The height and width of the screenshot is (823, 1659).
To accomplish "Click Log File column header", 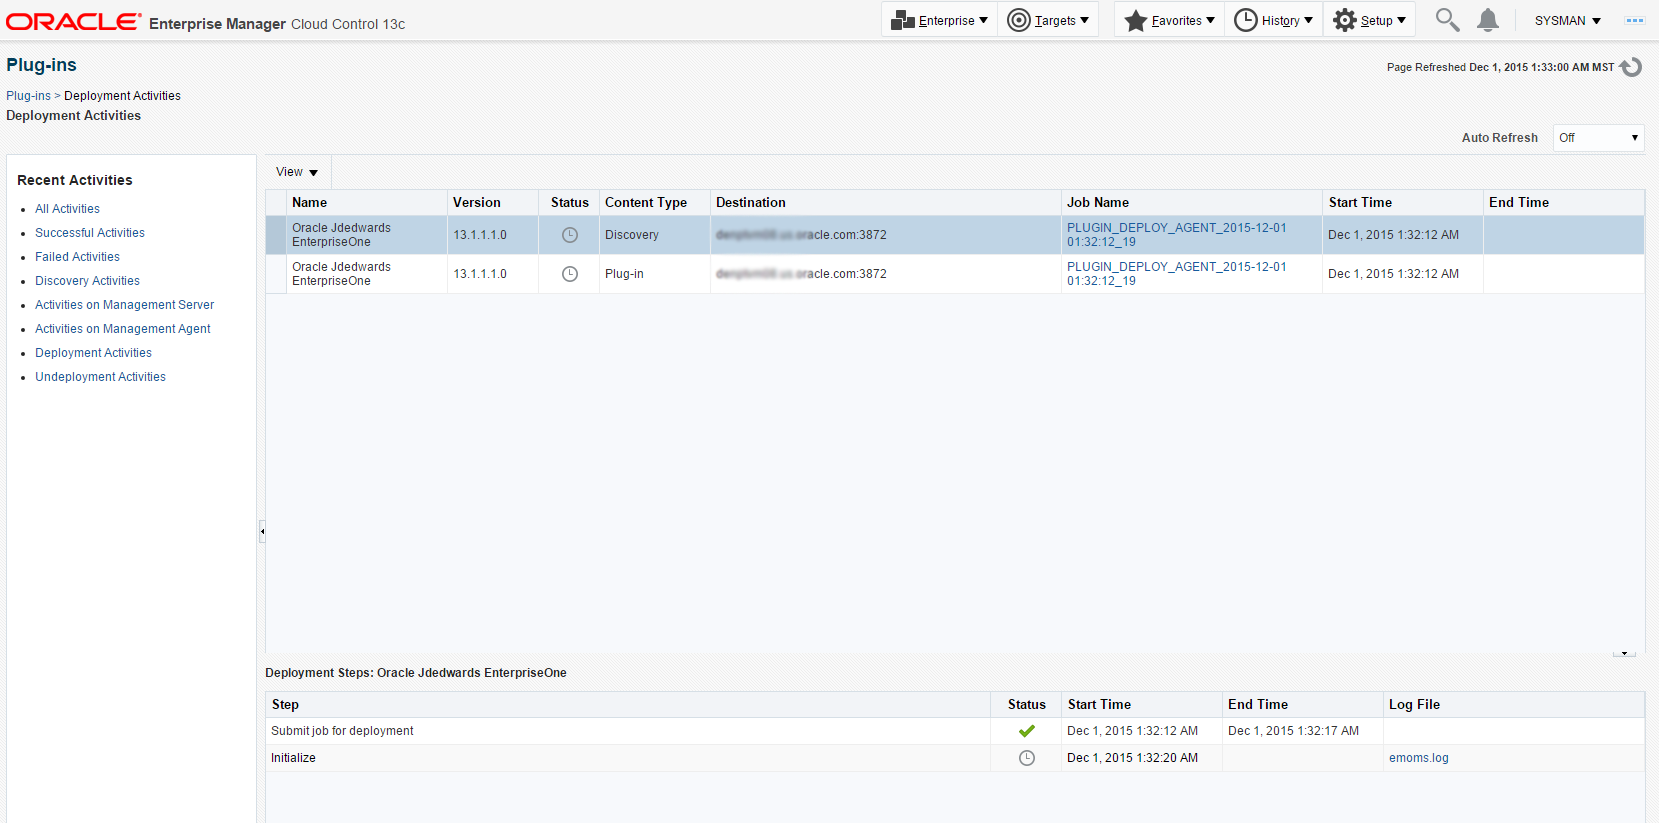I will click(x=1513, y=705).
